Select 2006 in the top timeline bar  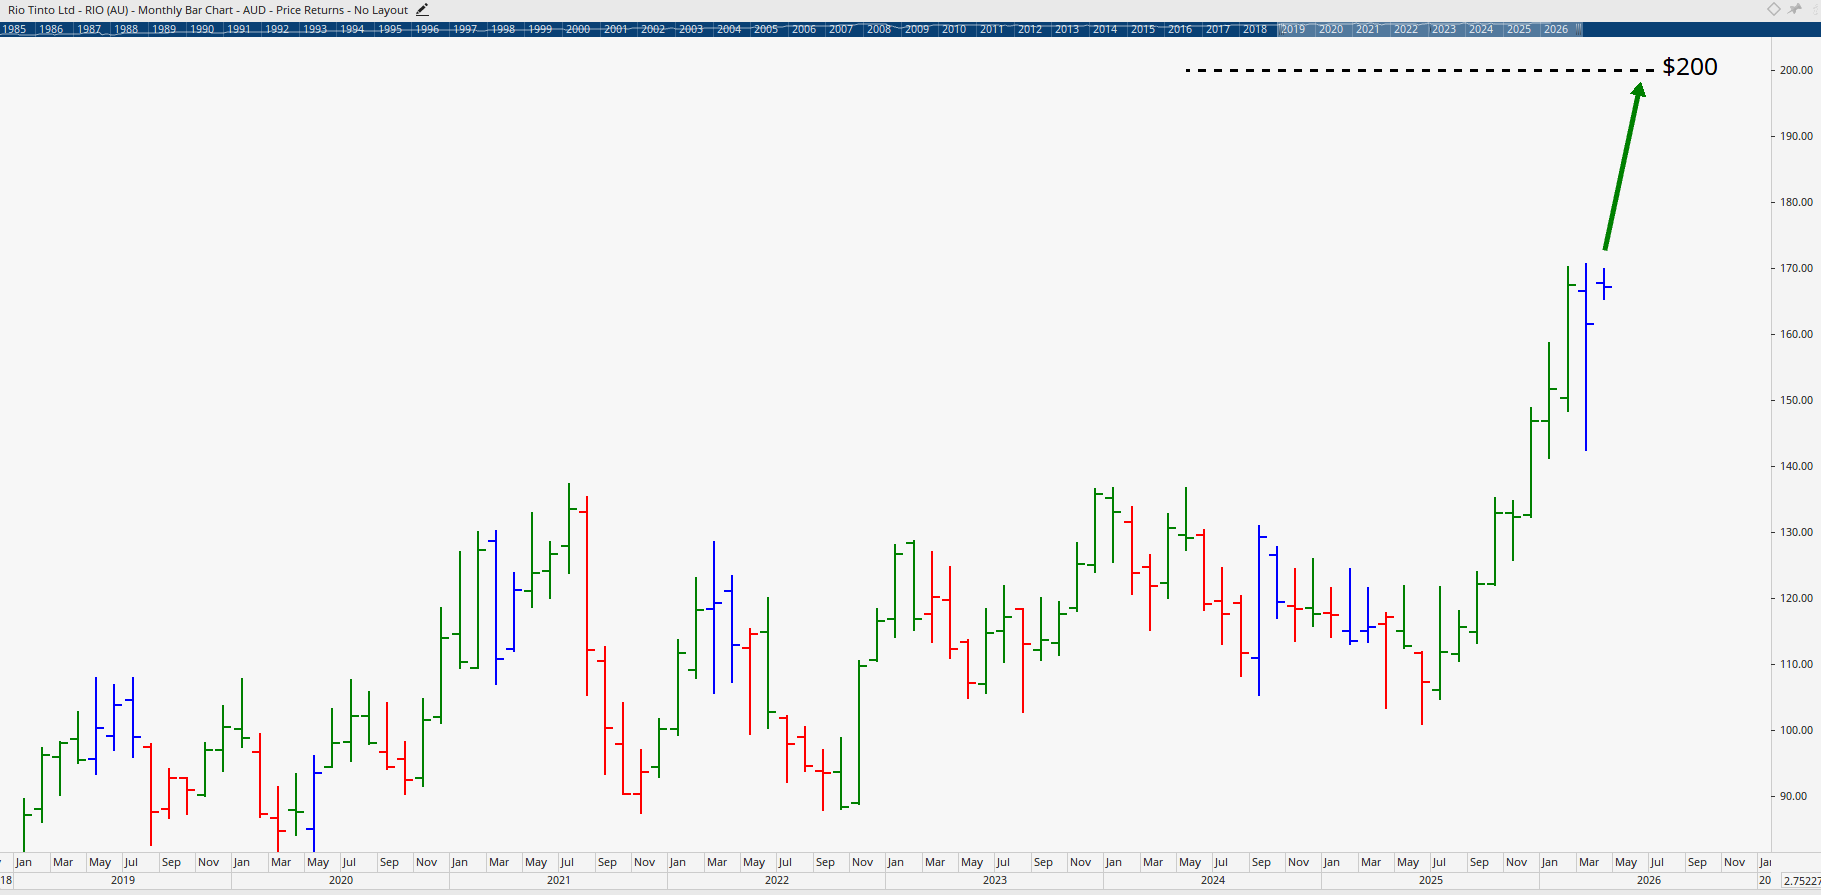coord(804,29)
